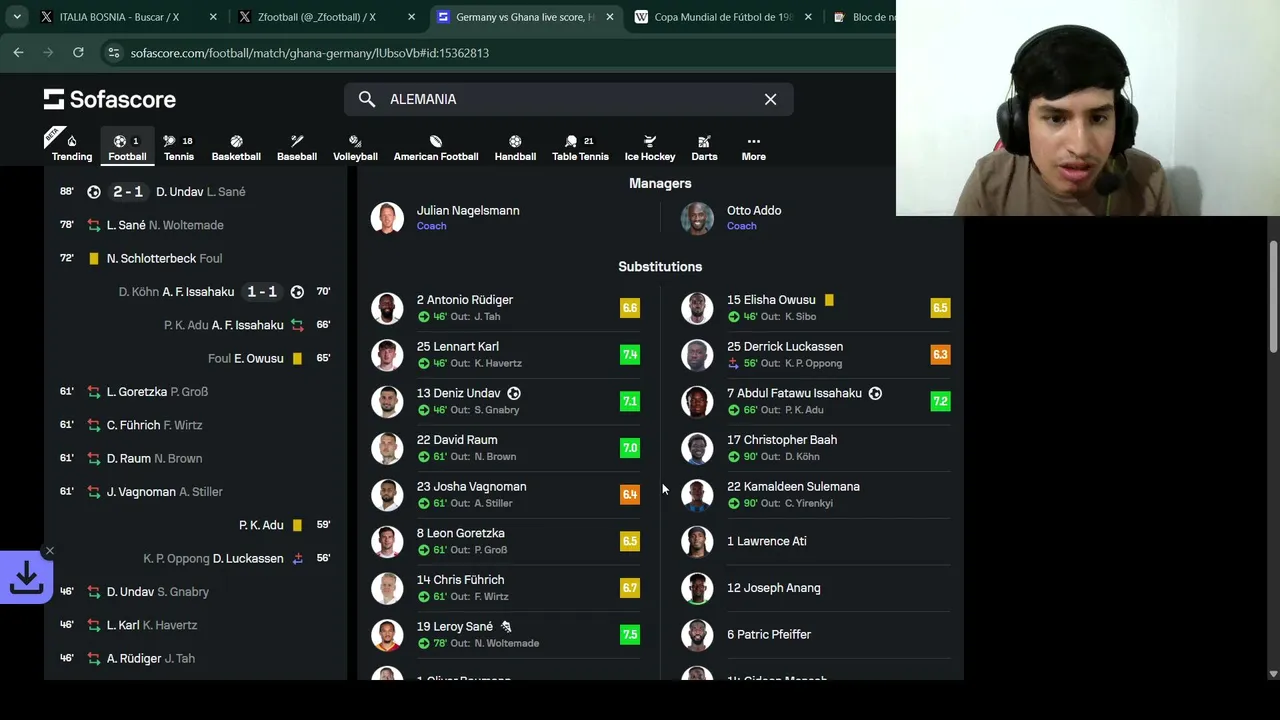Open the Baseball section
The width and height of the screenshot is (1280, 720).
[297, 147]
